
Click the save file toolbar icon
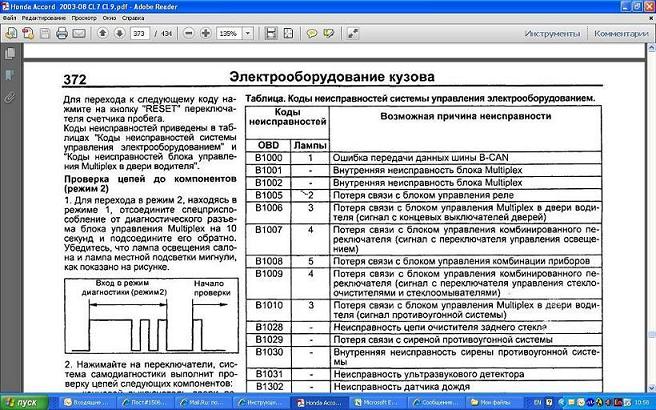coord(45,33)
